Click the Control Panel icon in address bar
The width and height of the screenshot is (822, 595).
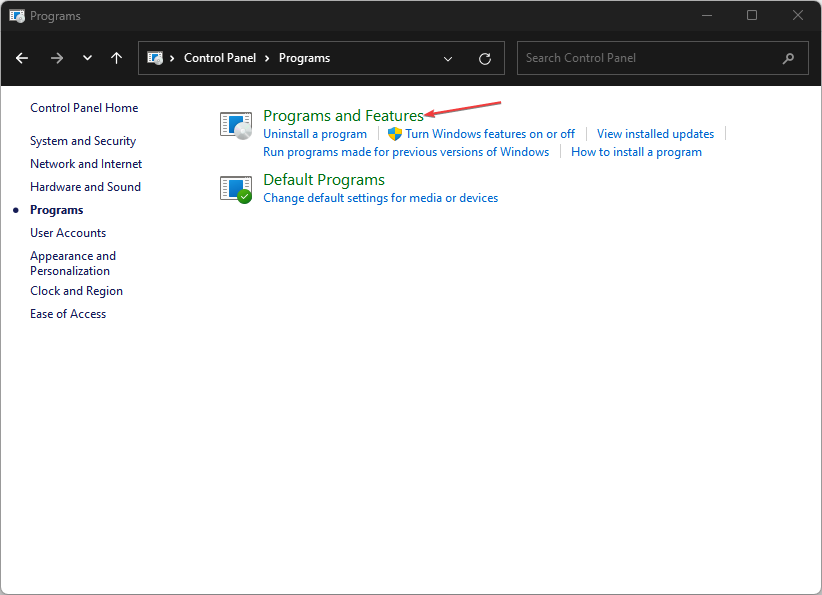[x=155, y=58]
